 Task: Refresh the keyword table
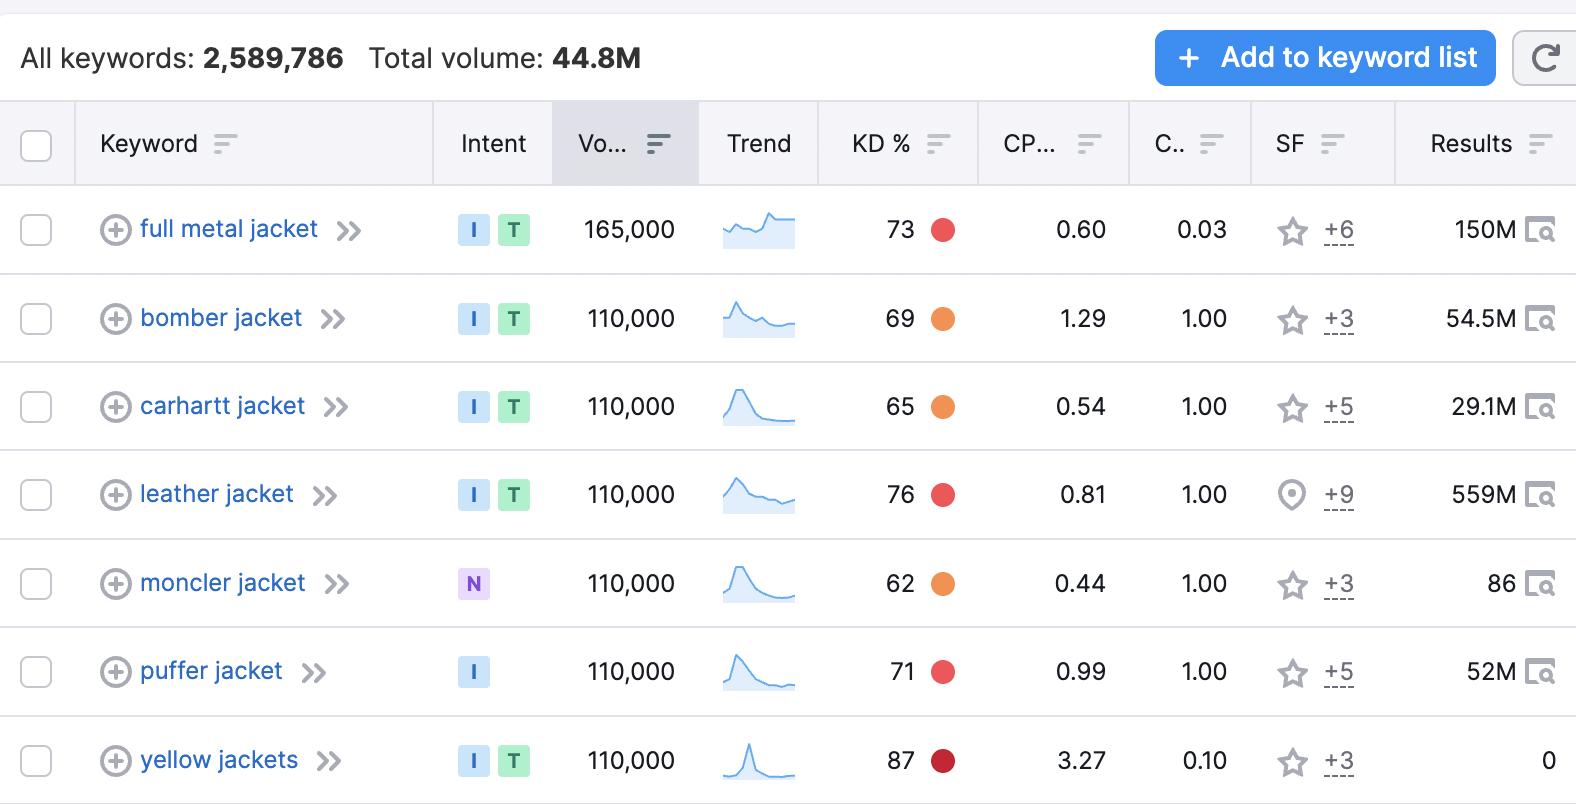tap(1545, 58)
